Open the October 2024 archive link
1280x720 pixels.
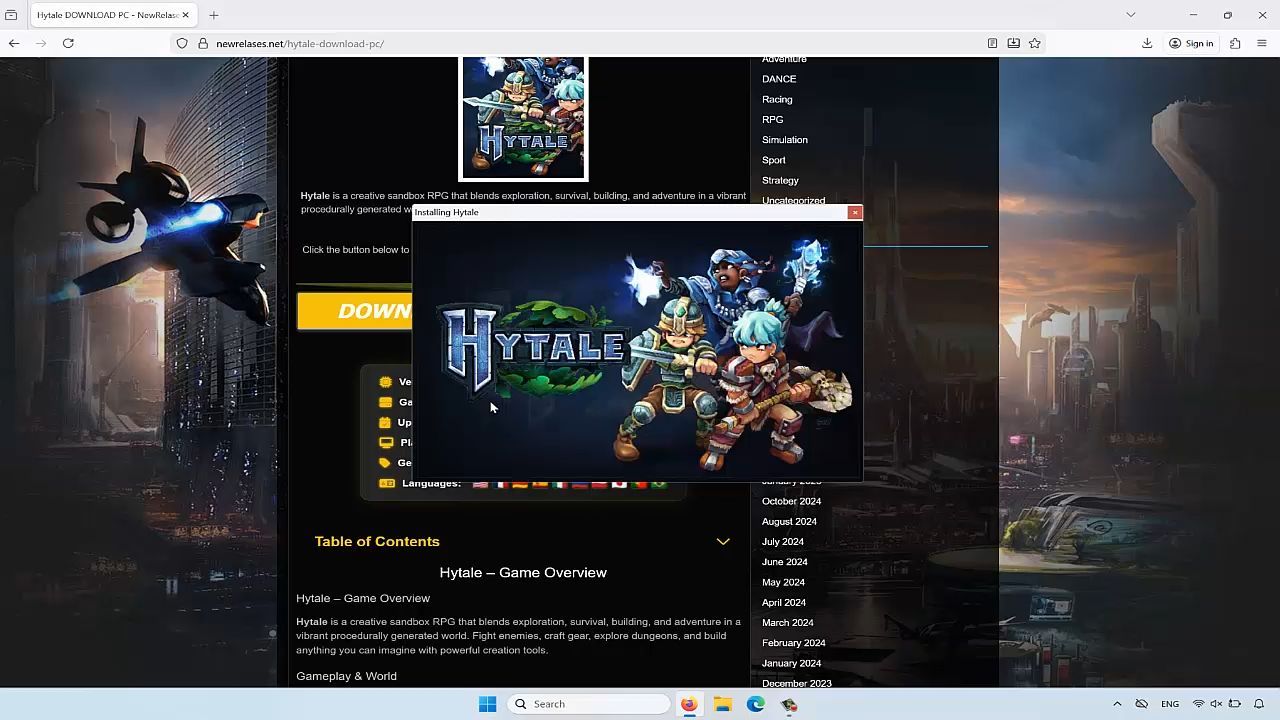[791, 501]
